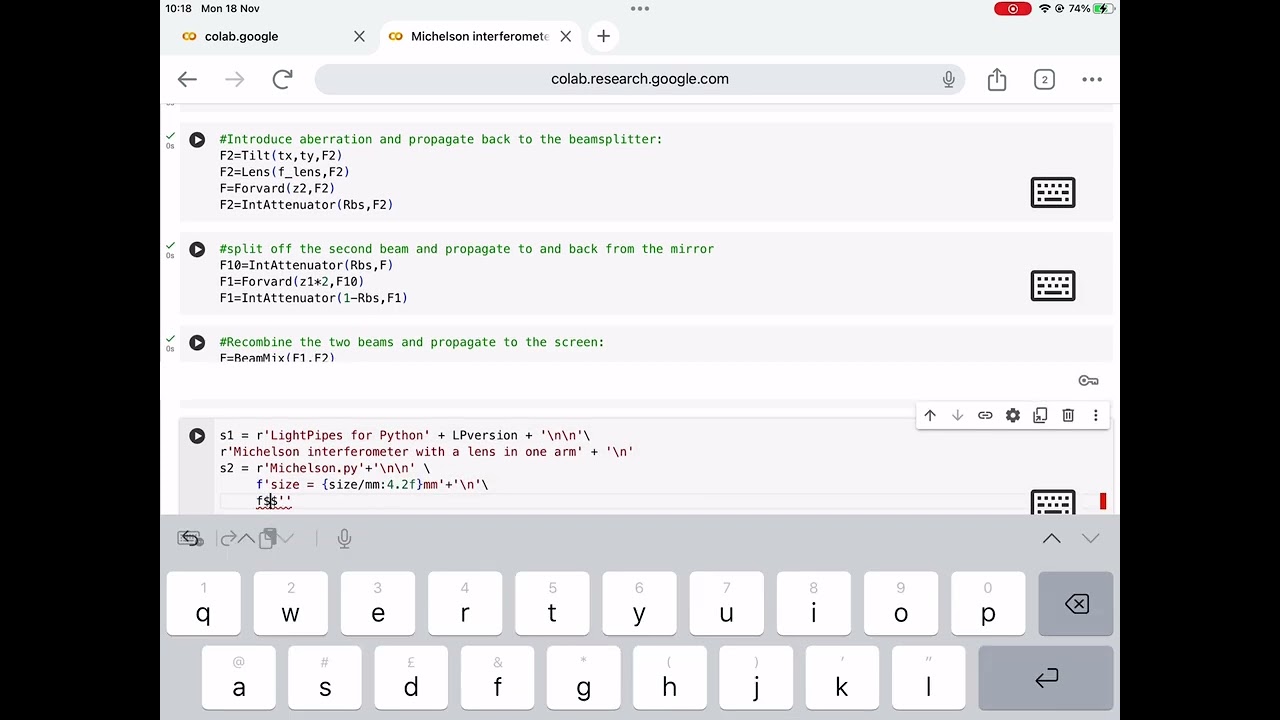Close the Michelson interferometer tab
Image resolution: width=1280 pixels, height=720 pixels.
coord(566,36)
